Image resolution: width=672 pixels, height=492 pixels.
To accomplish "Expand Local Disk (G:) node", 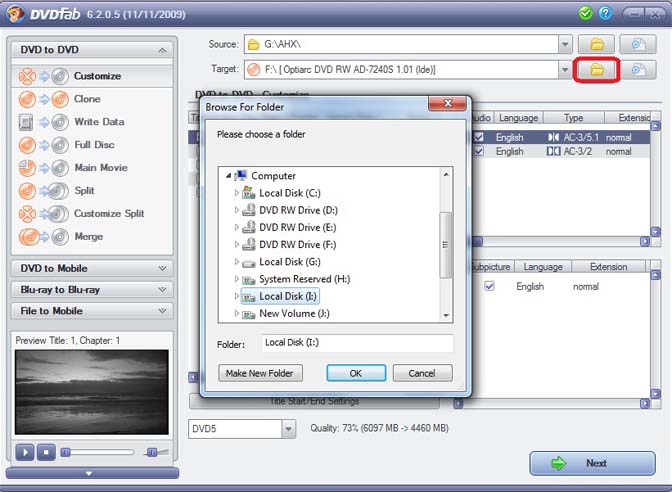I will (236, 262).
